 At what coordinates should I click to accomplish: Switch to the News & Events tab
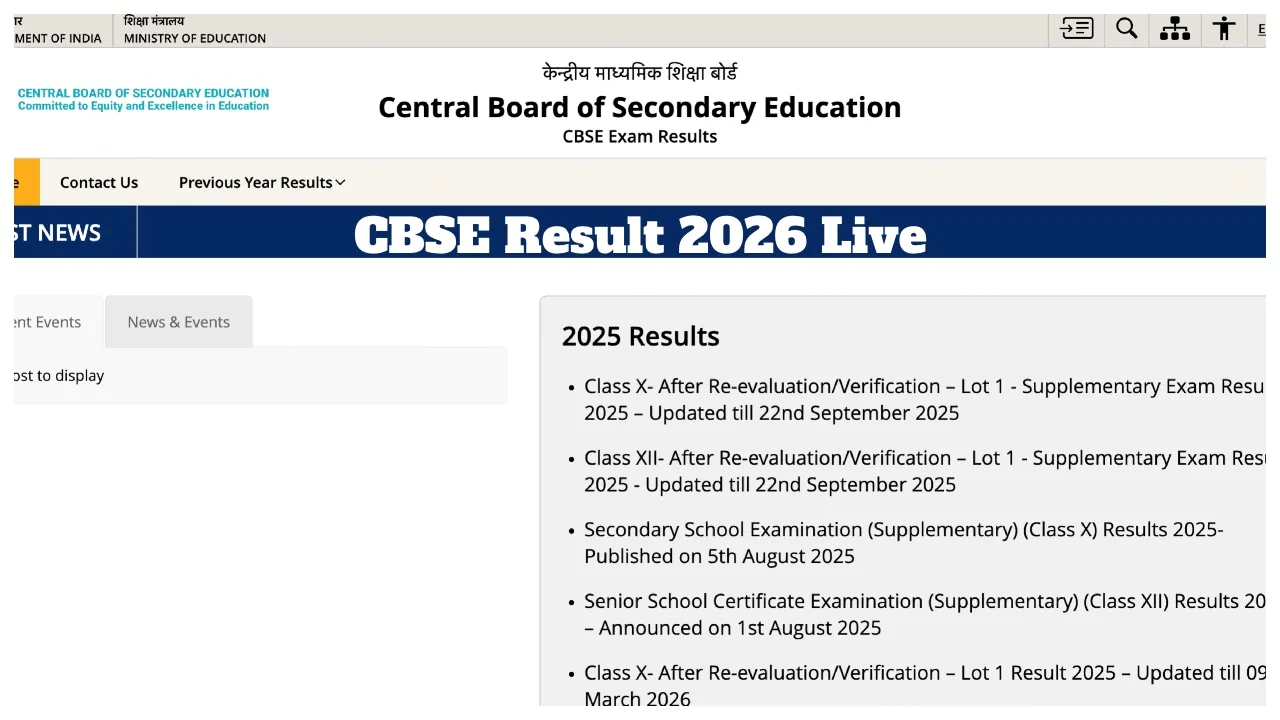tap(178, 321)
